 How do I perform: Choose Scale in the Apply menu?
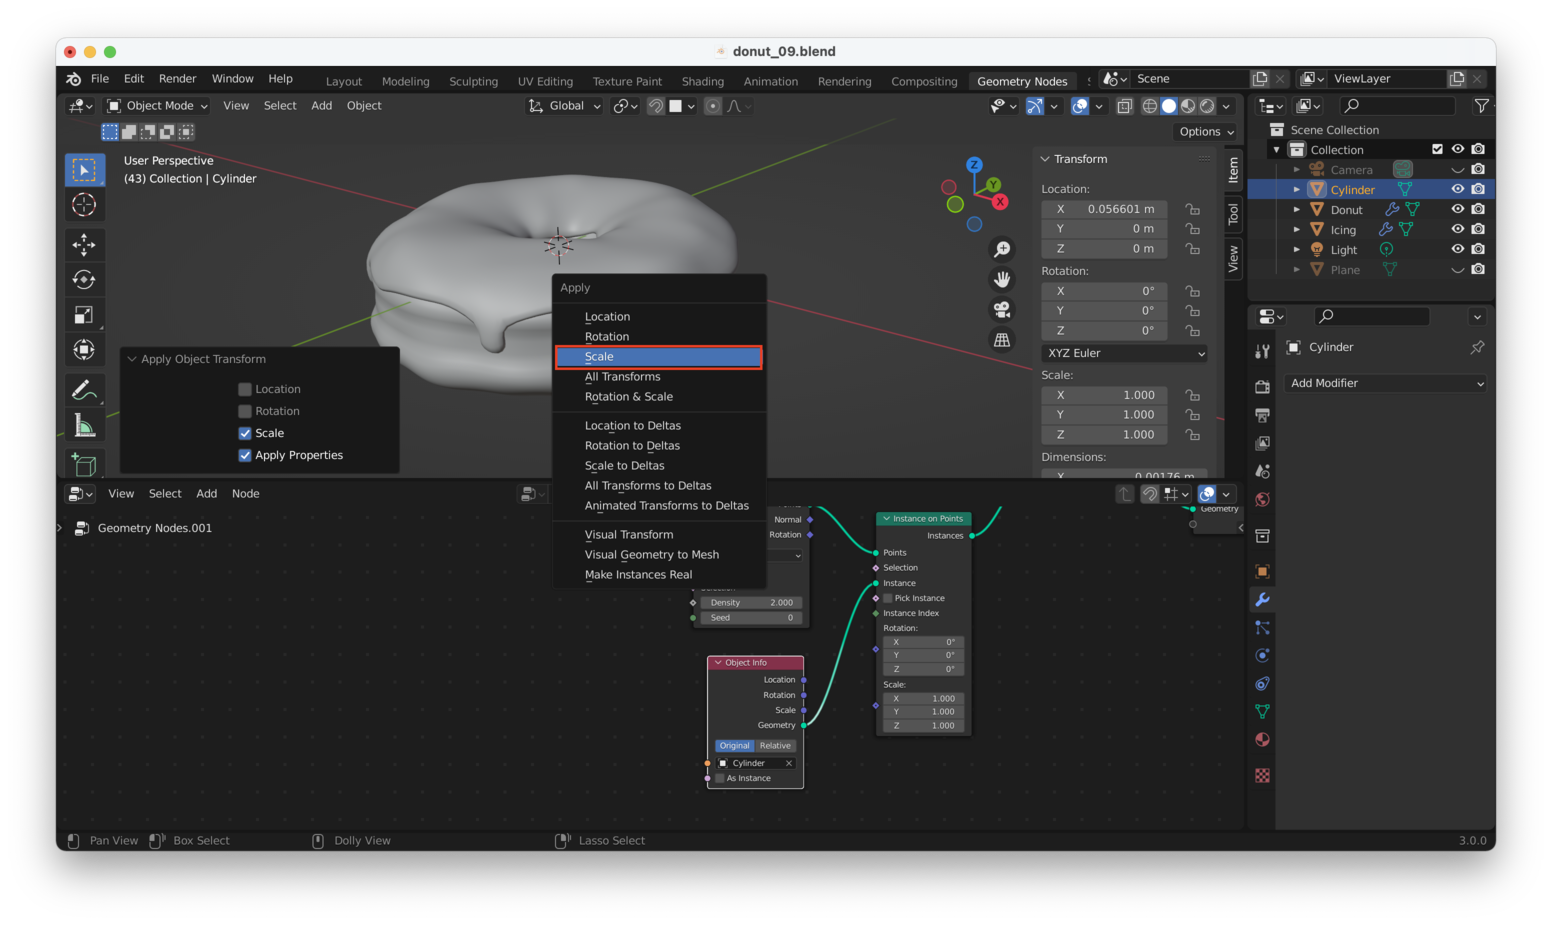pyautogui.click(x=659, y=357)
